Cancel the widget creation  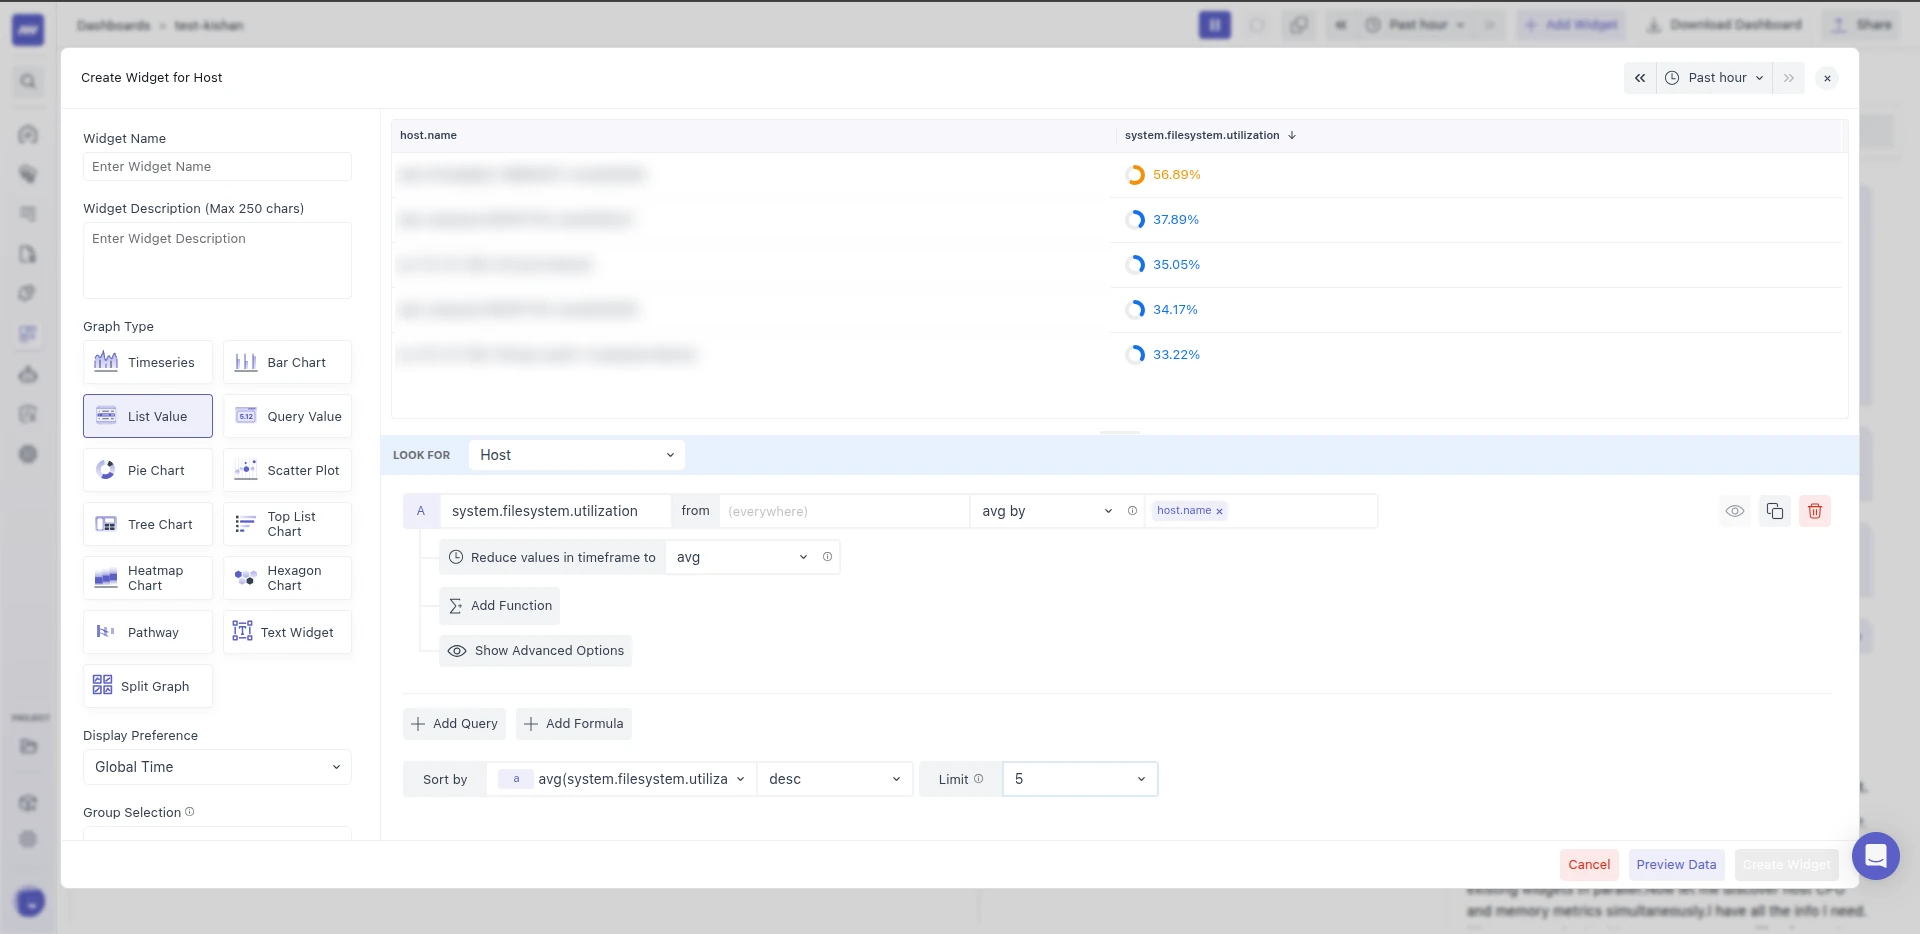click(1589, 865)
